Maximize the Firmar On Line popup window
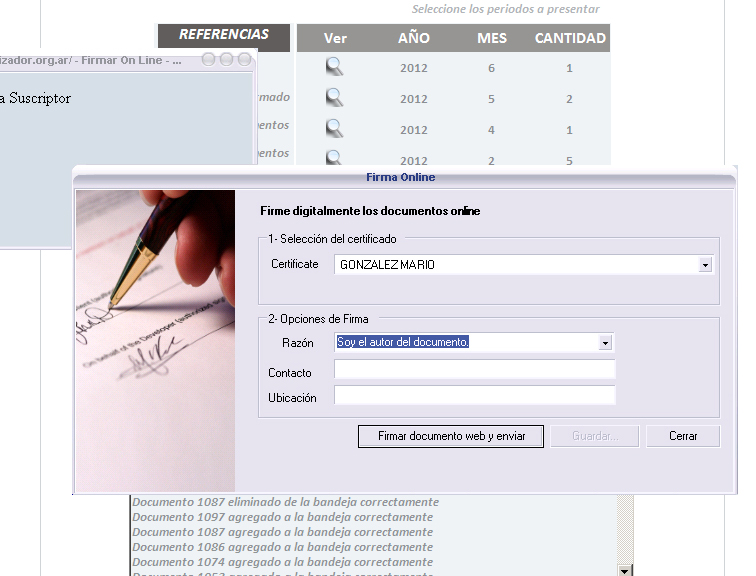 click(226, 60)
